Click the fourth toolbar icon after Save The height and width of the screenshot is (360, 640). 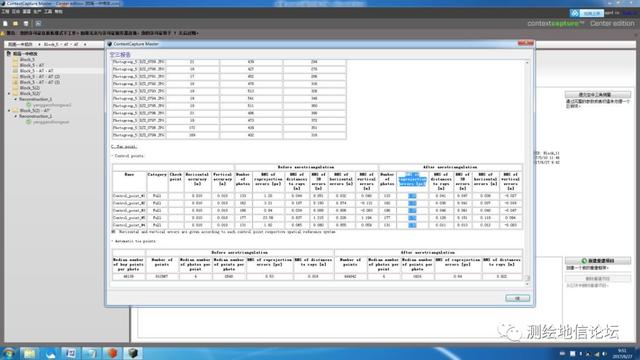tap(38, 24)
